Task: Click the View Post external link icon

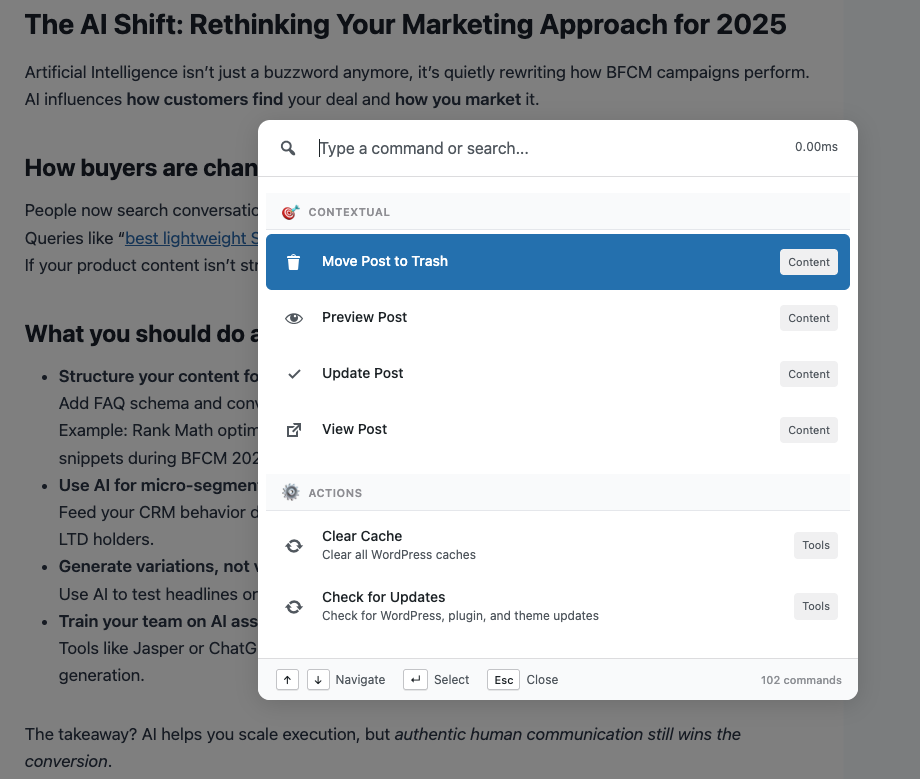Action: coord(294,430)
